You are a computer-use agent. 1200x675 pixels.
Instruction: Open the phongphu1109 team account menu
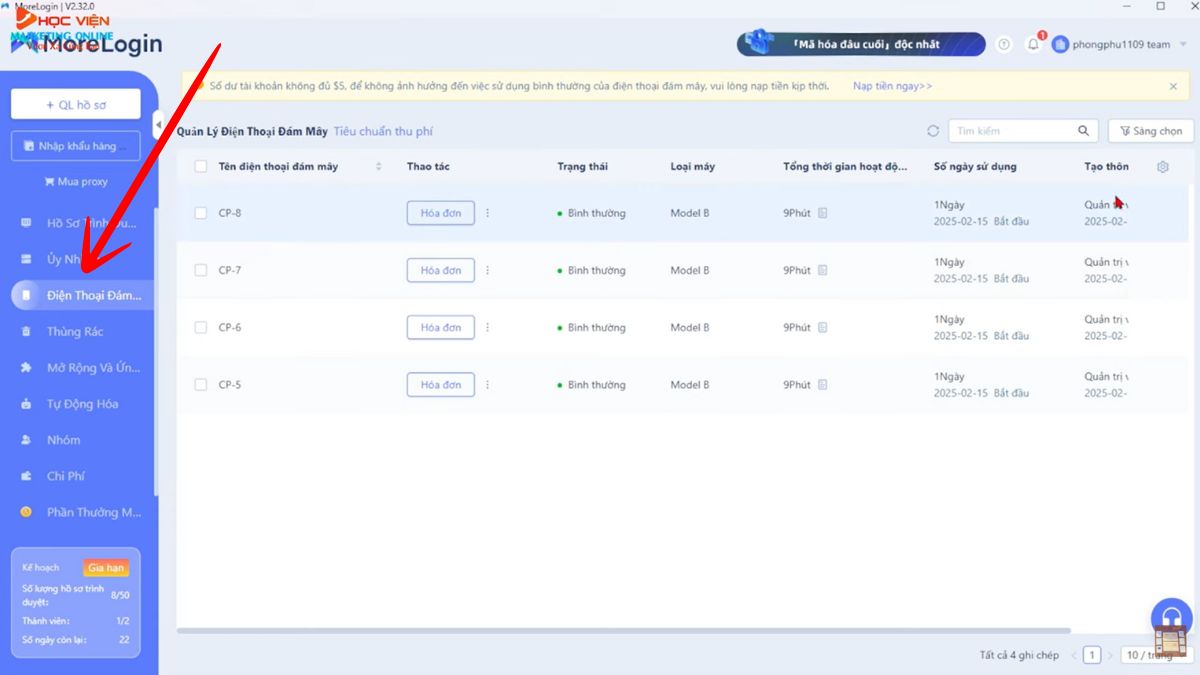pos(1121,45)
